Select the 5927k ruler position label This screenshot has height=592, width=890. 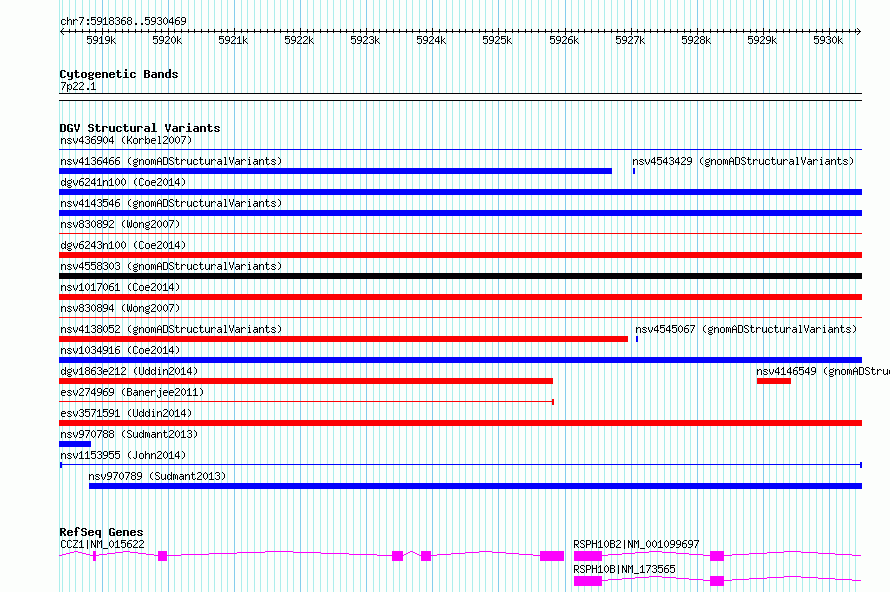(x=630, y=40)
